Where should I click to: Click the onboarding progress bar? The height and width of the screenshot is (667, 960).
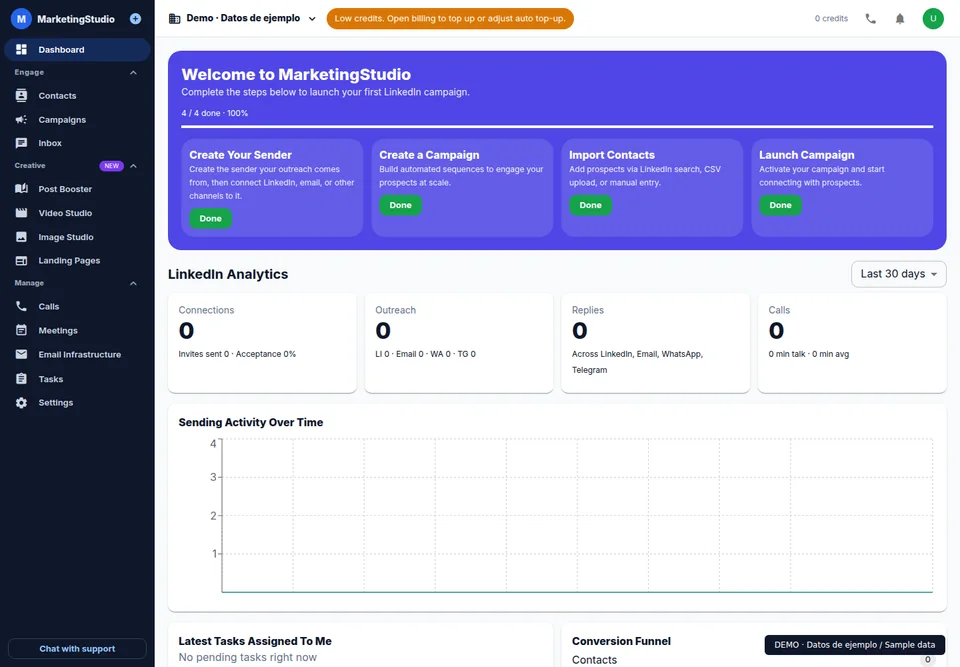pyautogui.click(x=557, y=127)
